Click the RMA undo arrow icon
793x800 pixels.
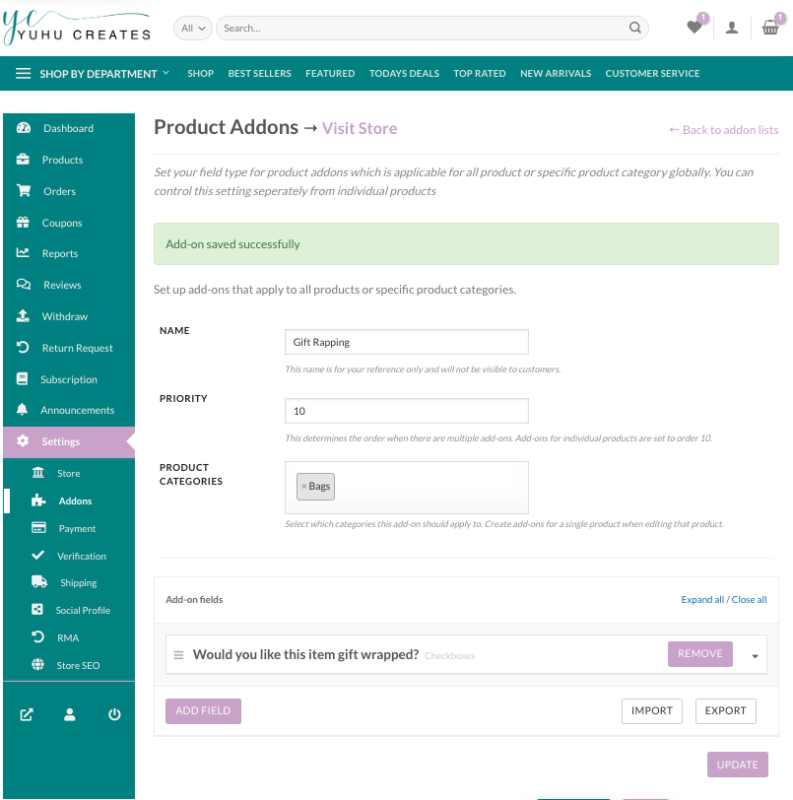click(x=38, y=637)
